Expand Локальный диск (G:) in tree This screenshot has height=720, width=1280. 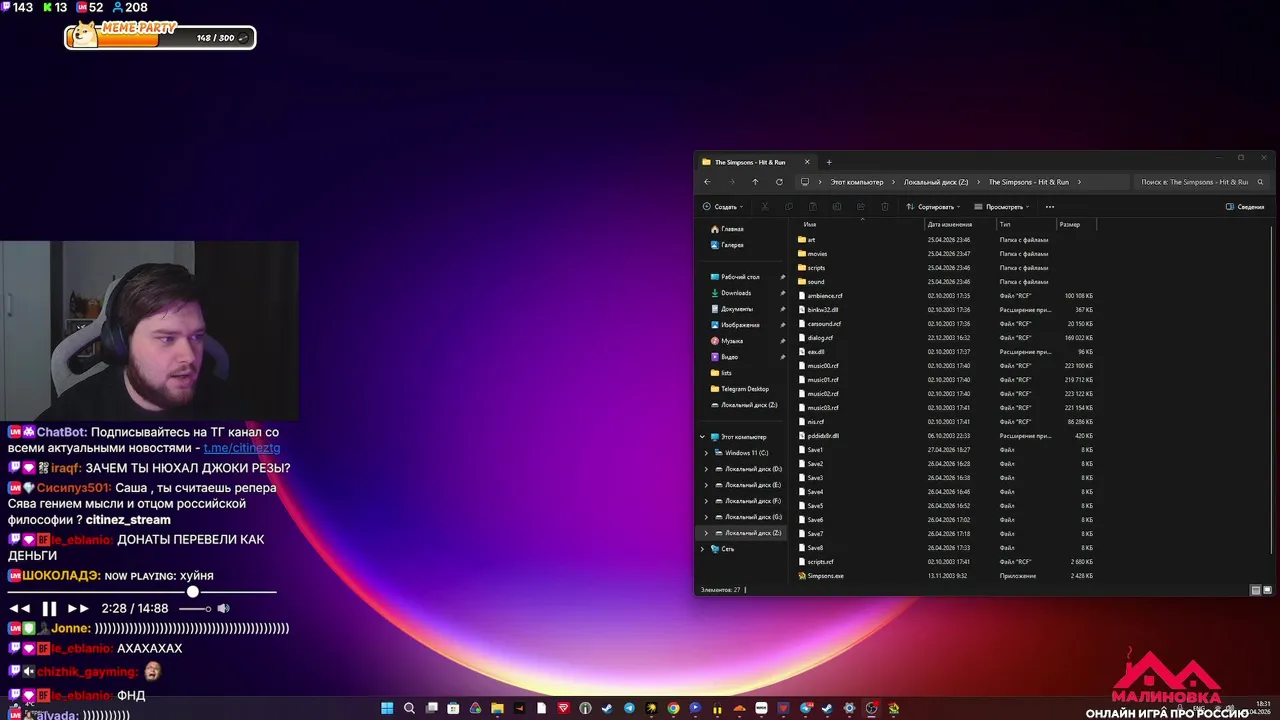(706, 517)
